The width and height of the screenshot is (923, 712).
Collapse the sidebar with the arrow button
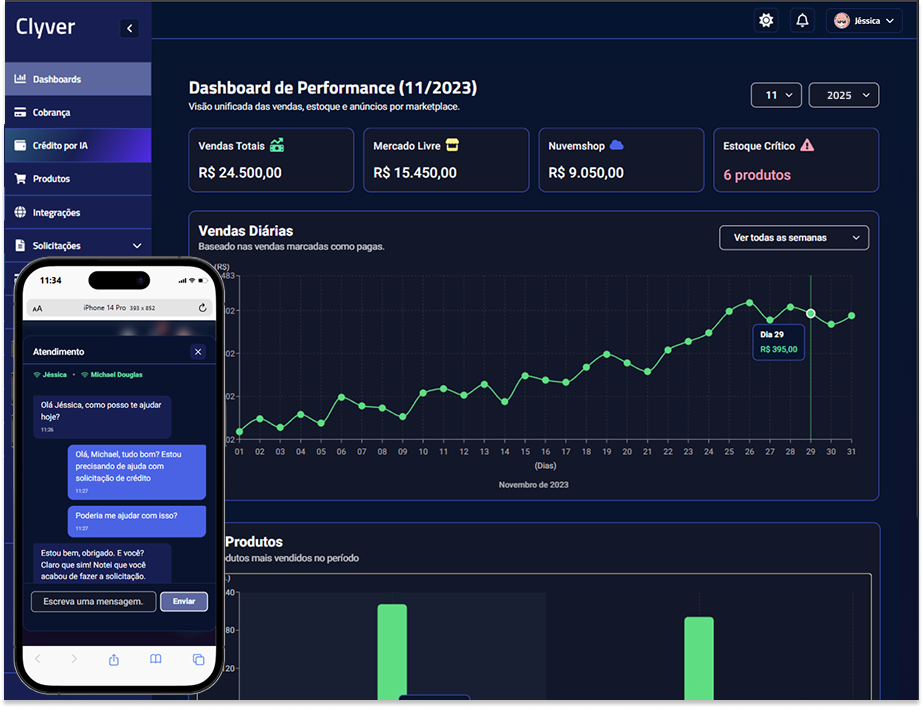coord(129,29)
